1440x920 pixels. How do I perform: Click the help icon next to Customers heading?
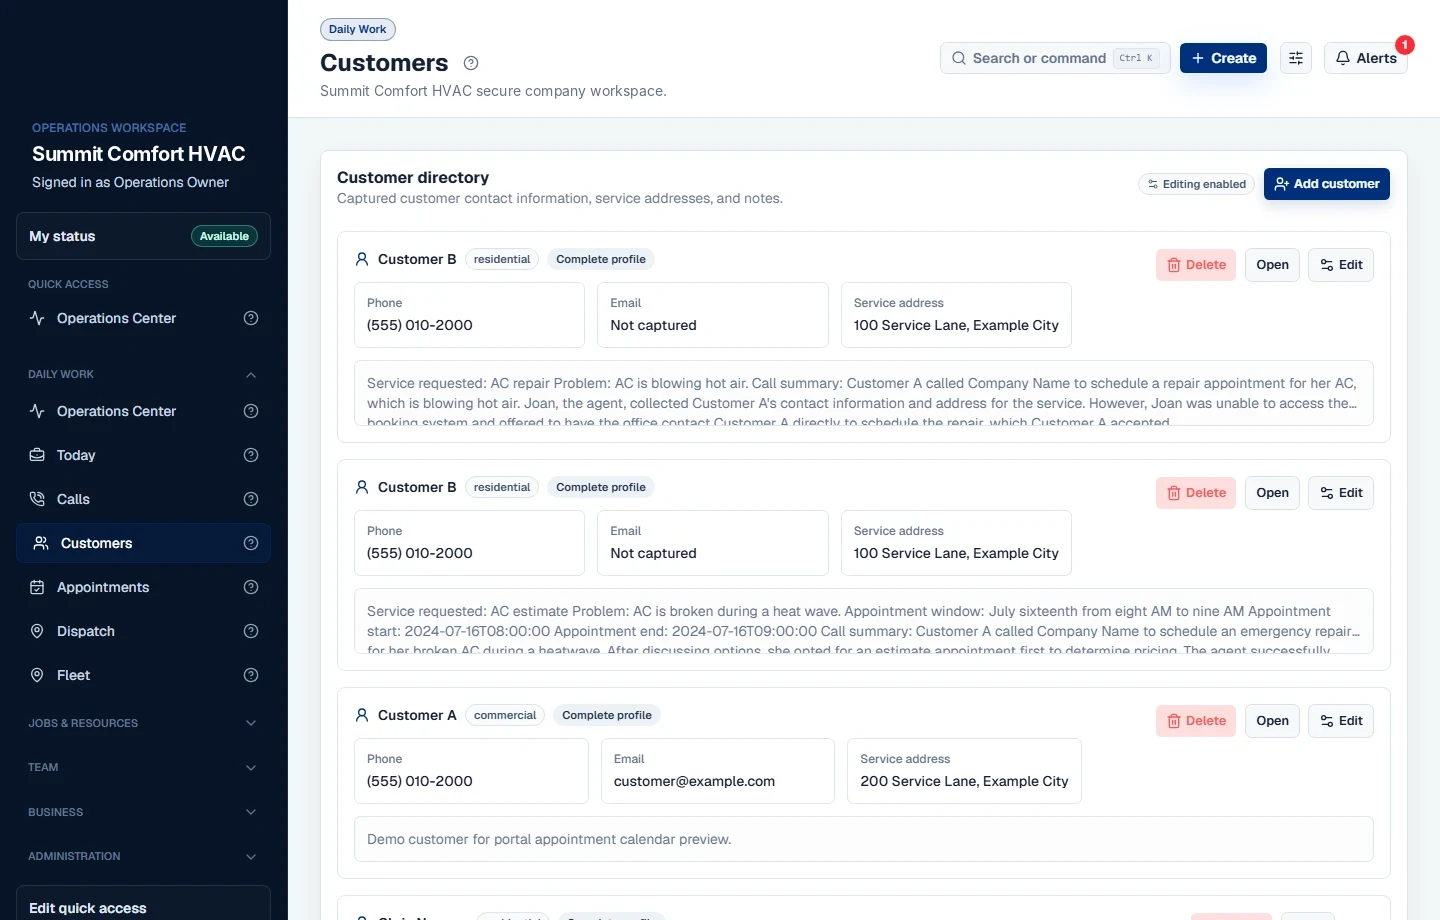[471, 63]
